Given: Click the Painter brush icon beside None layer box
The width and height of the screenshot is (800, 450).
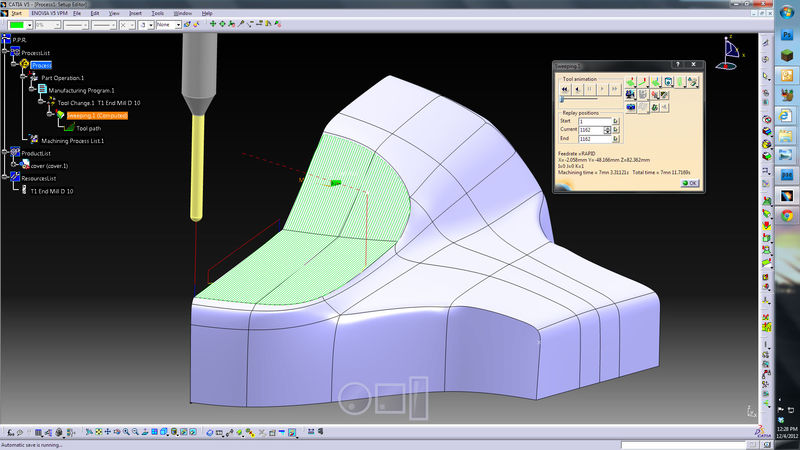Looking at the screenshot, I should [x=187, y=24].
